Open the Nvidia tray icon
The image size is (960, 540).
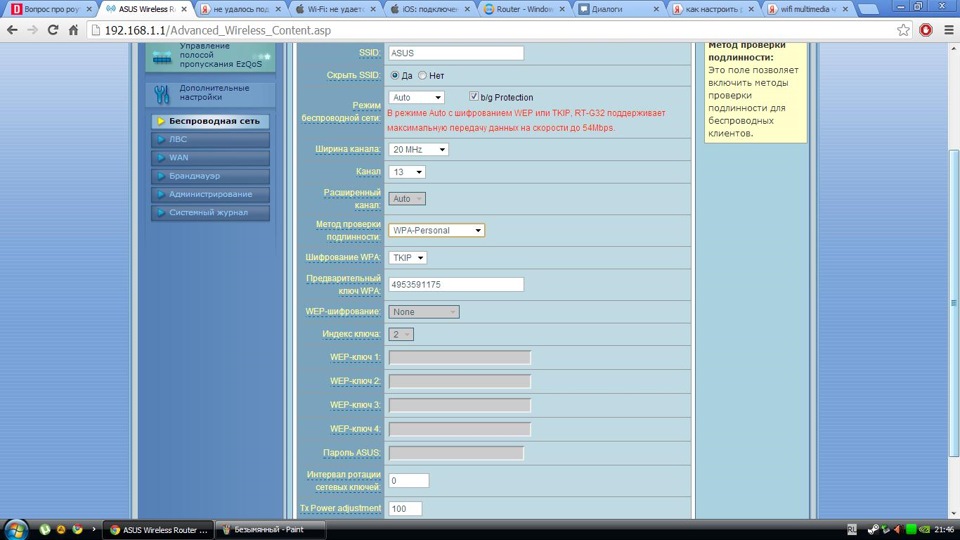click(924, 530)
